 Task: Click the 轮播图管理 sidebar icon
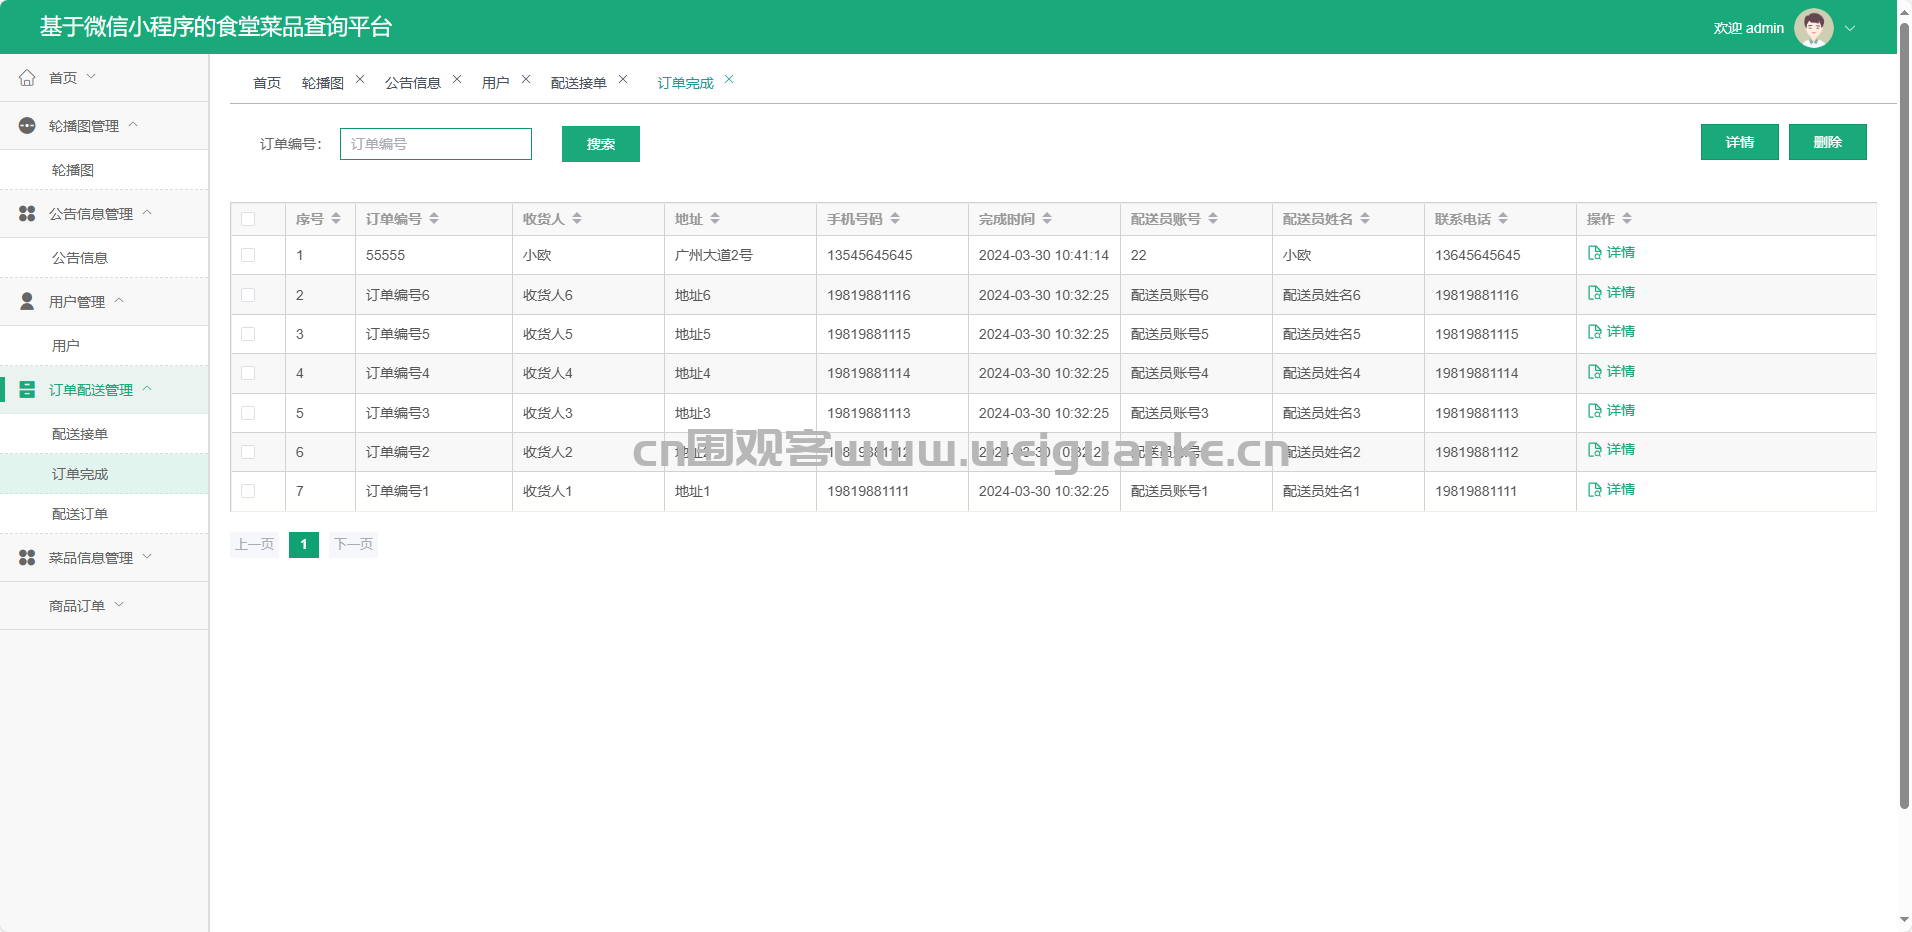tap(27, 126)
